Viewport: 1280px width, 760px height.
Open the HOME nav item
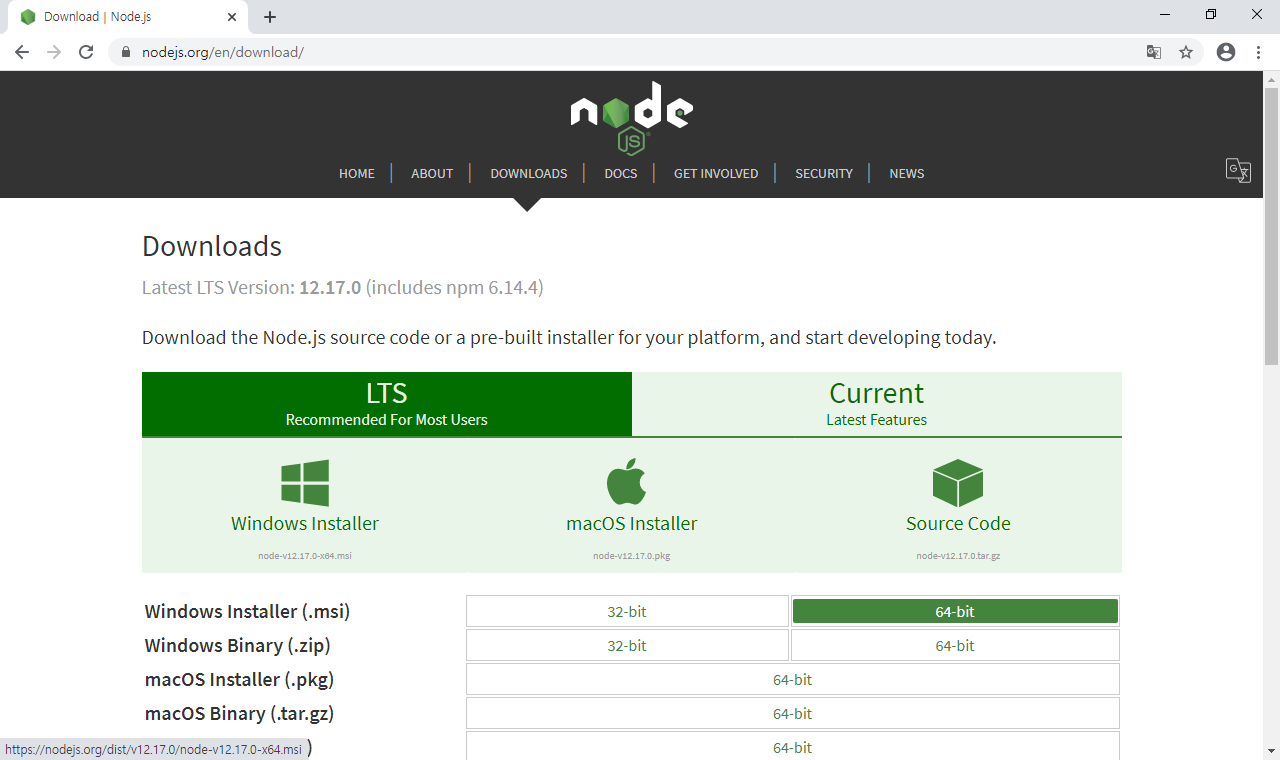[357, 173]
